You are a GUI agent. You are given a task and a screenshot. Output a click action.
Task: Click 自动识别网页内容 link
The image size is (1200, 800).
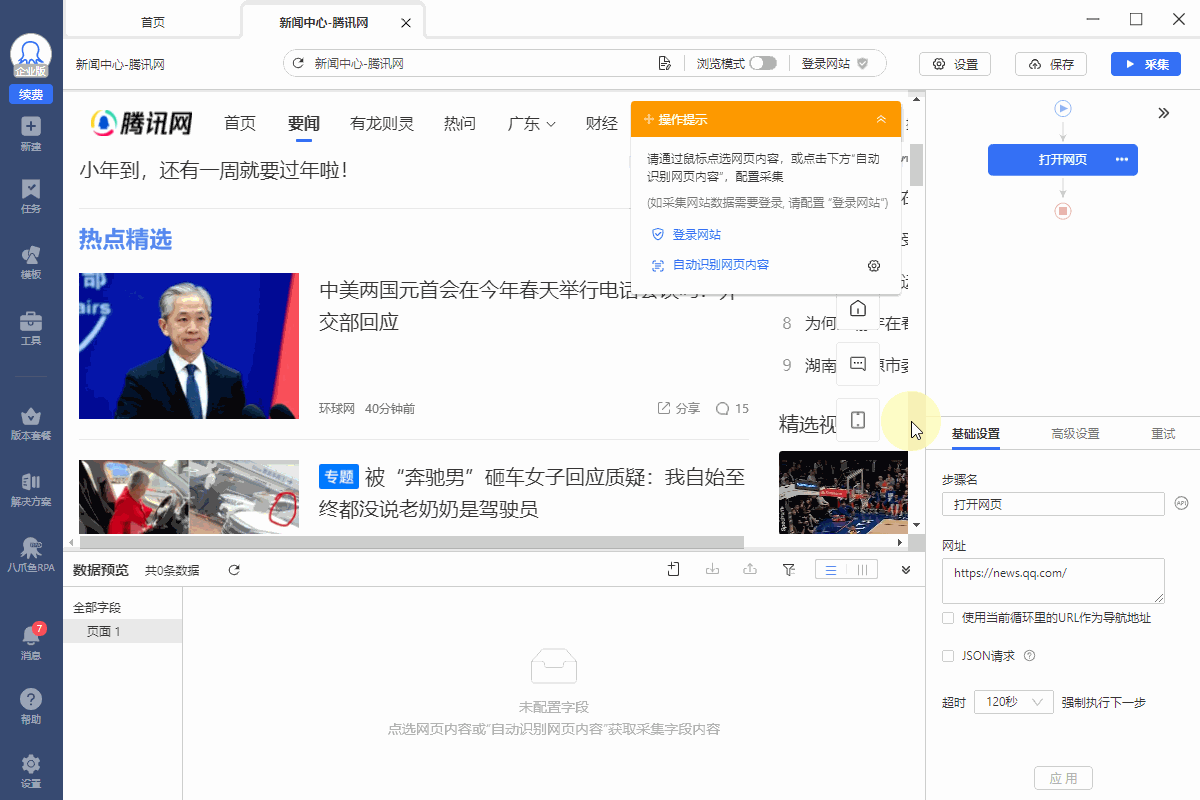pyautogui.click(x=720, y=265)
